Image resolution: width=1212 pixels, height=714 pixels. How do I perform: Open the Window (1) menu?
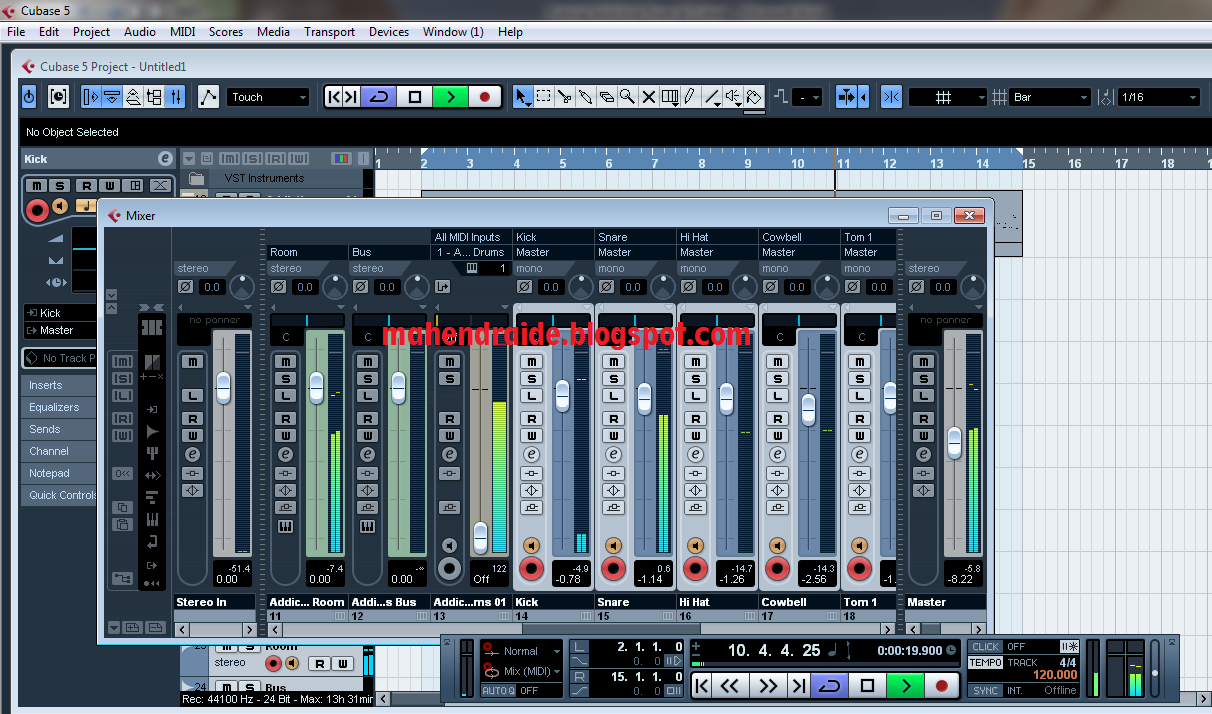point(453,32)
